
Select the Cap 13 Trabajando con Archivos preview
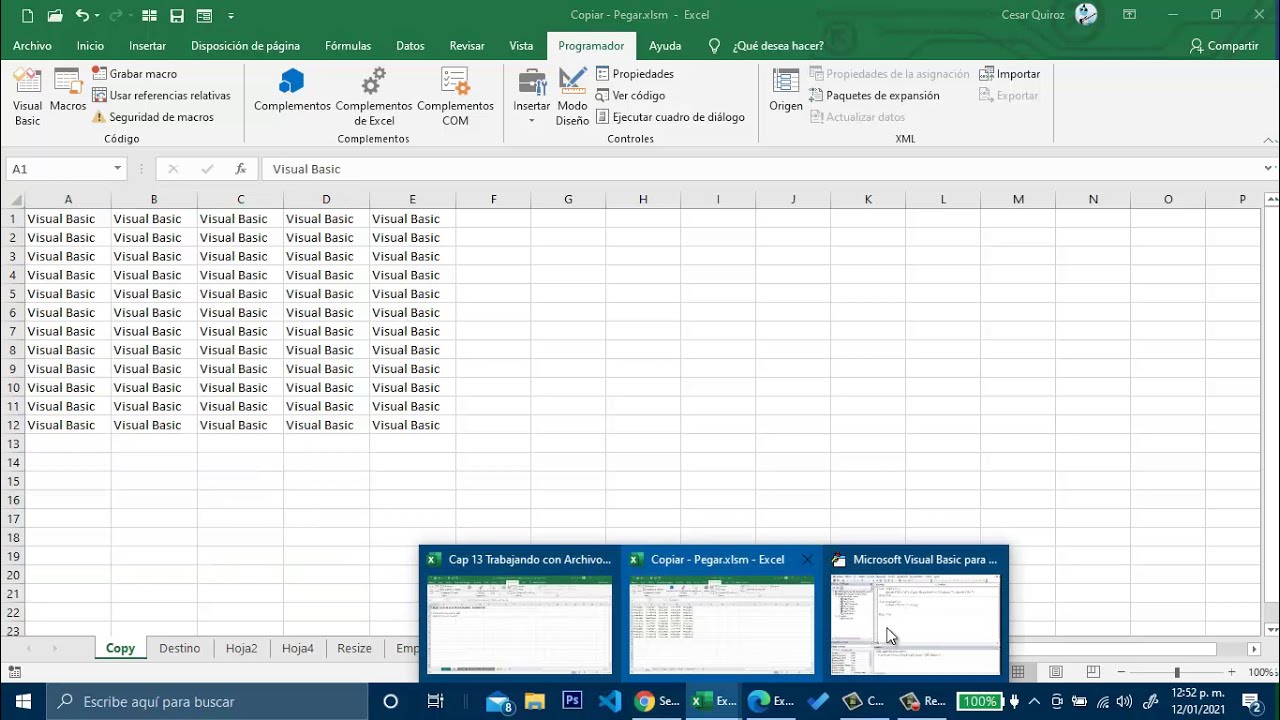click(x=519, y=612)
